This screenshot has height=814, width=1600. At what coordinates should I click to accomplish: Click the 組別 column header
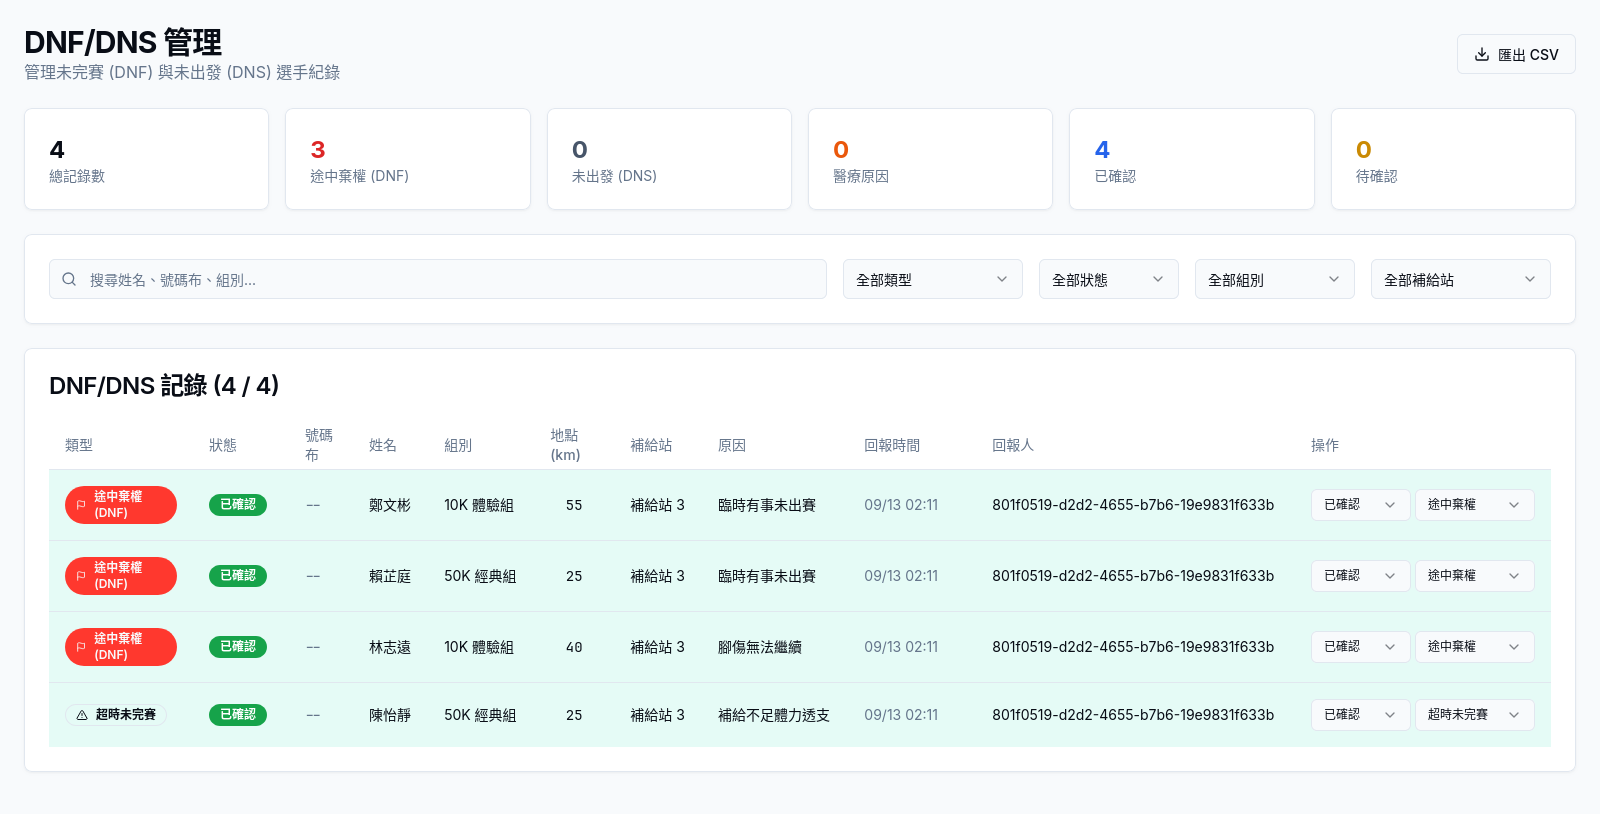pos(458,445)
